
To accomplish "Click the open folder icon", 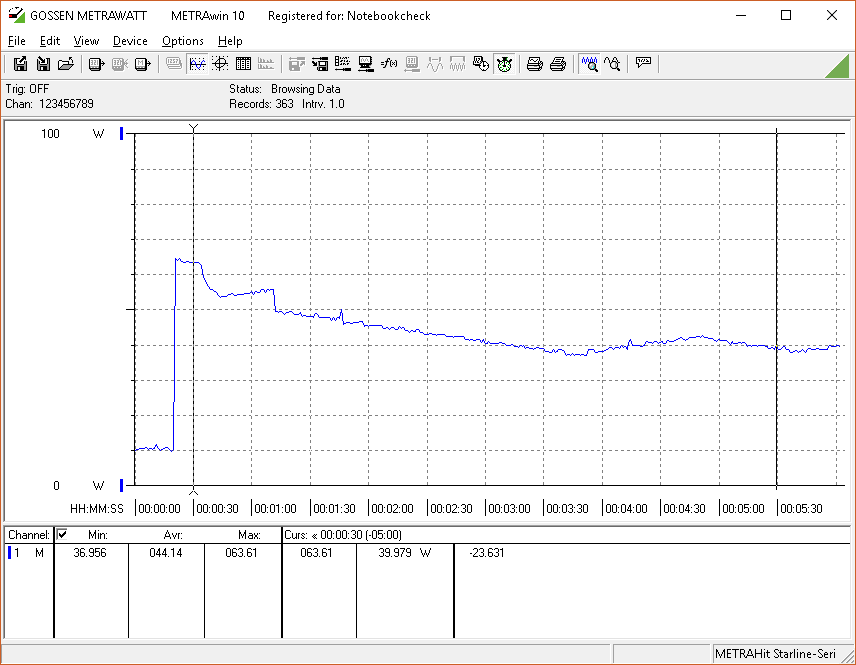I will click(x=66, y=64).
